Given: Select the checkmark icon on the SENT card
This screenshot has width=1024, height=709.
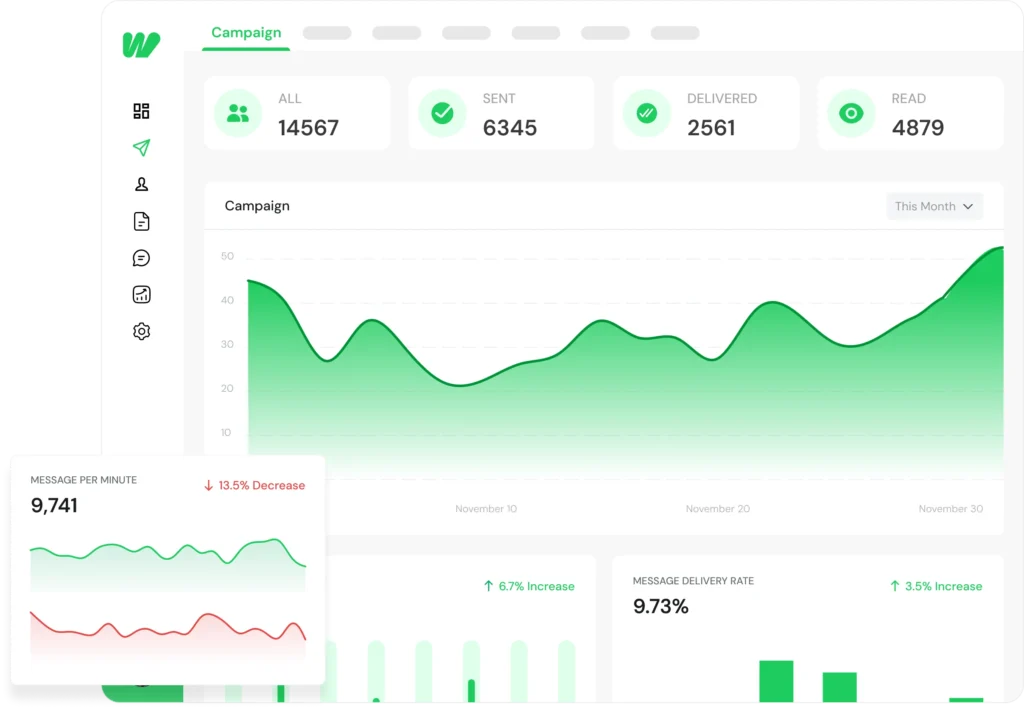Looking at the screenshot, I should [442, 114].
